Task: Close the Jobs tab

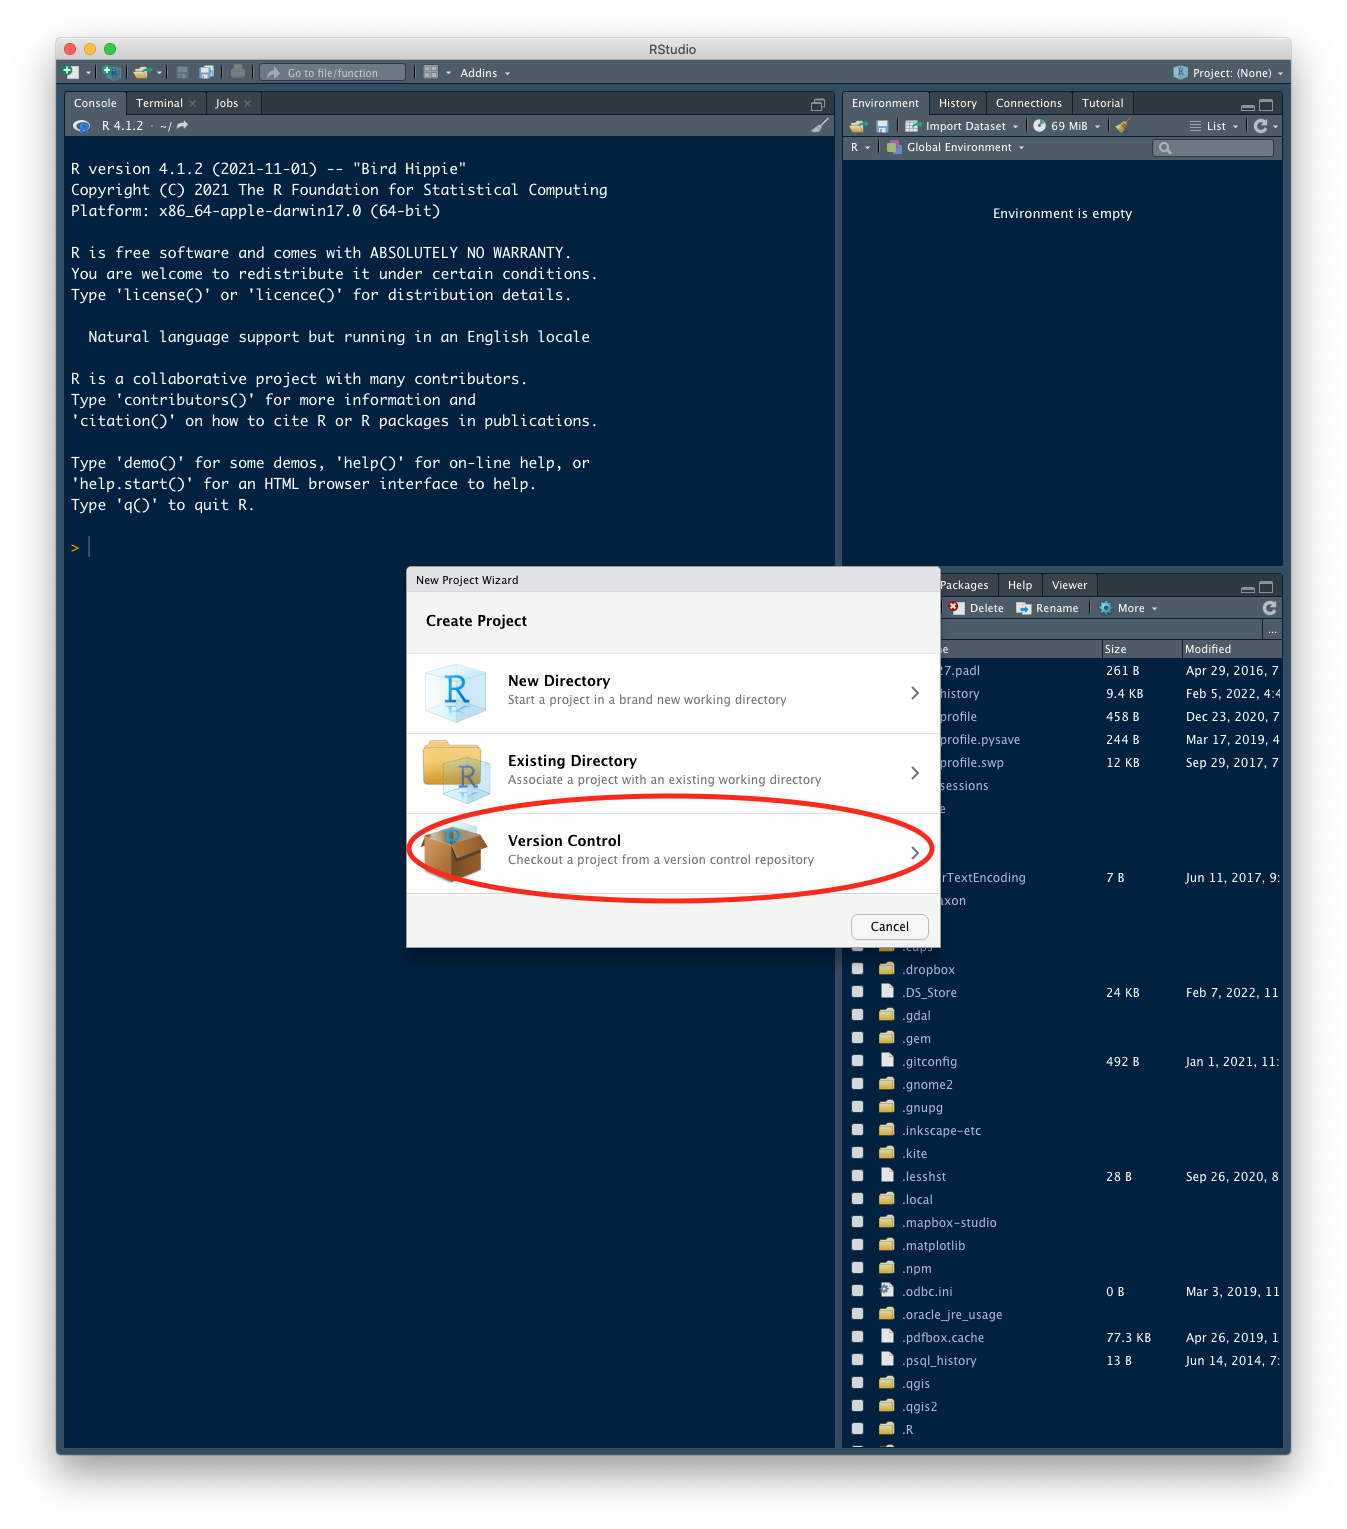Action: [248, 104]
